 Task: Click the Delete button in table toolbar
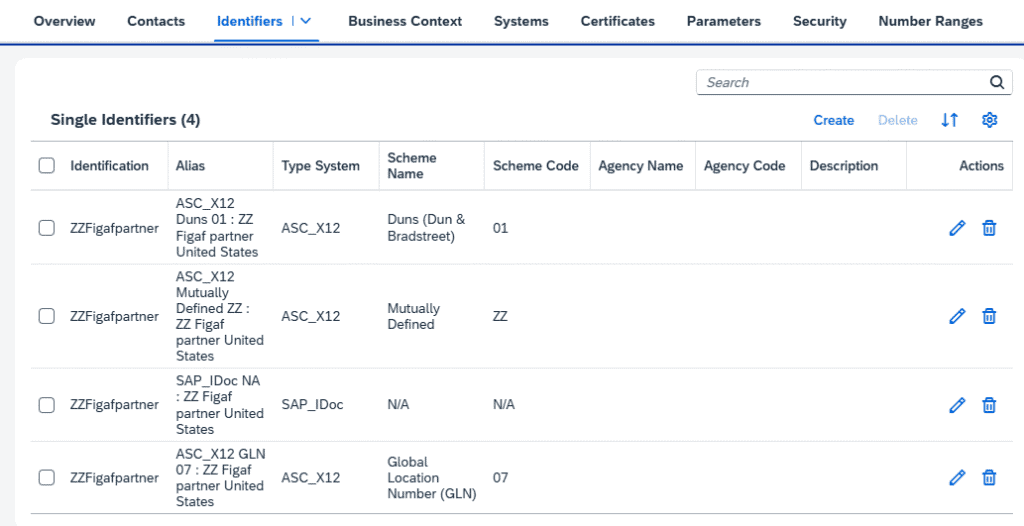click(x=897, y=120)
